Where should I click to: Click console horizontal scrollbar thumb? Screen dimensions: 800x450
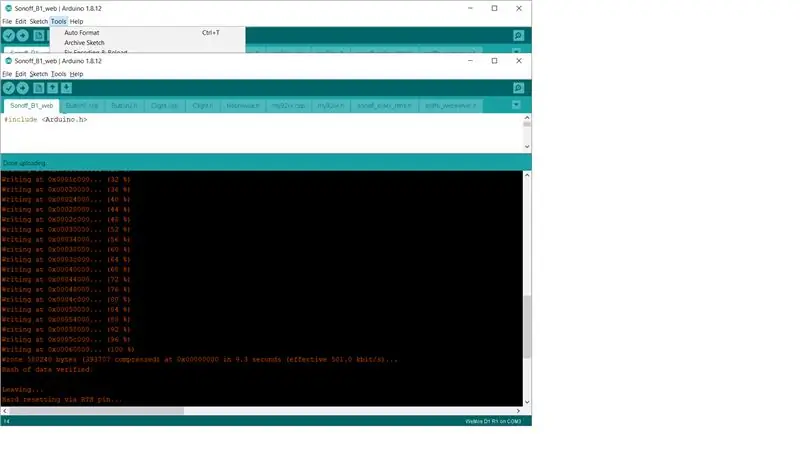coord(96,411)
